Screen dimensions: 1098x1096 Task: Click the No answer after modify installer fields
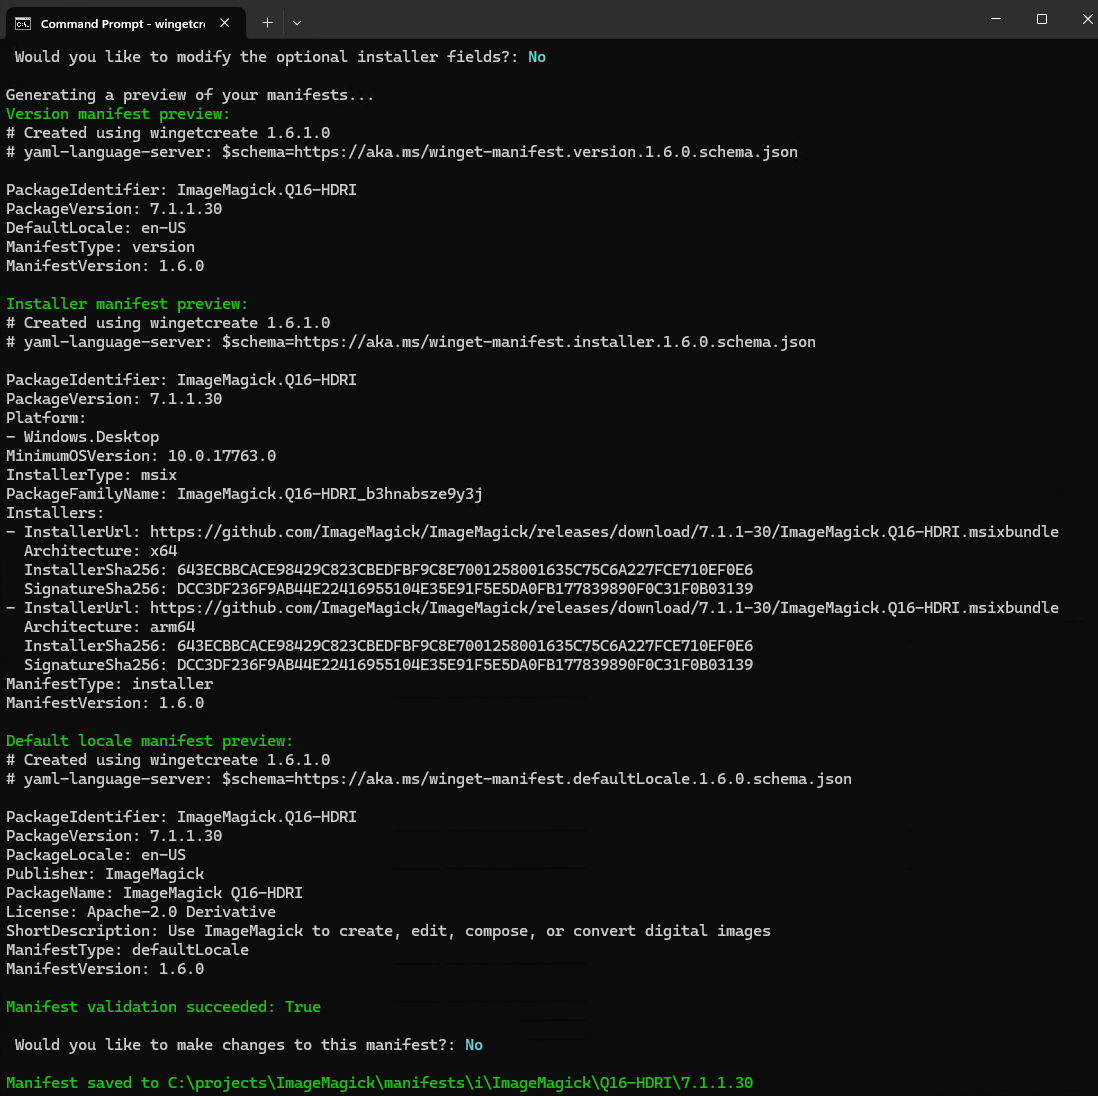(536, 56)
